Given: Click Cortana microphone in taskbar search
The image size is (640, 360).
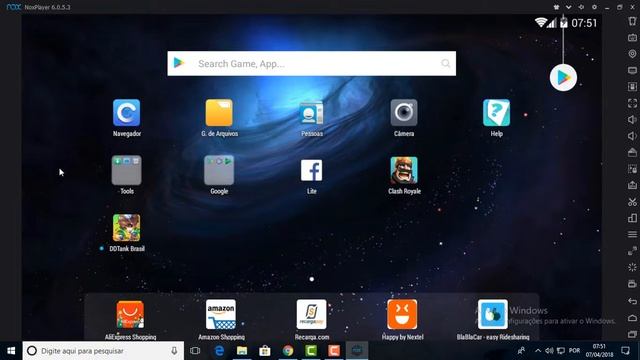Looking at the screenshot, I should [174, 351].
